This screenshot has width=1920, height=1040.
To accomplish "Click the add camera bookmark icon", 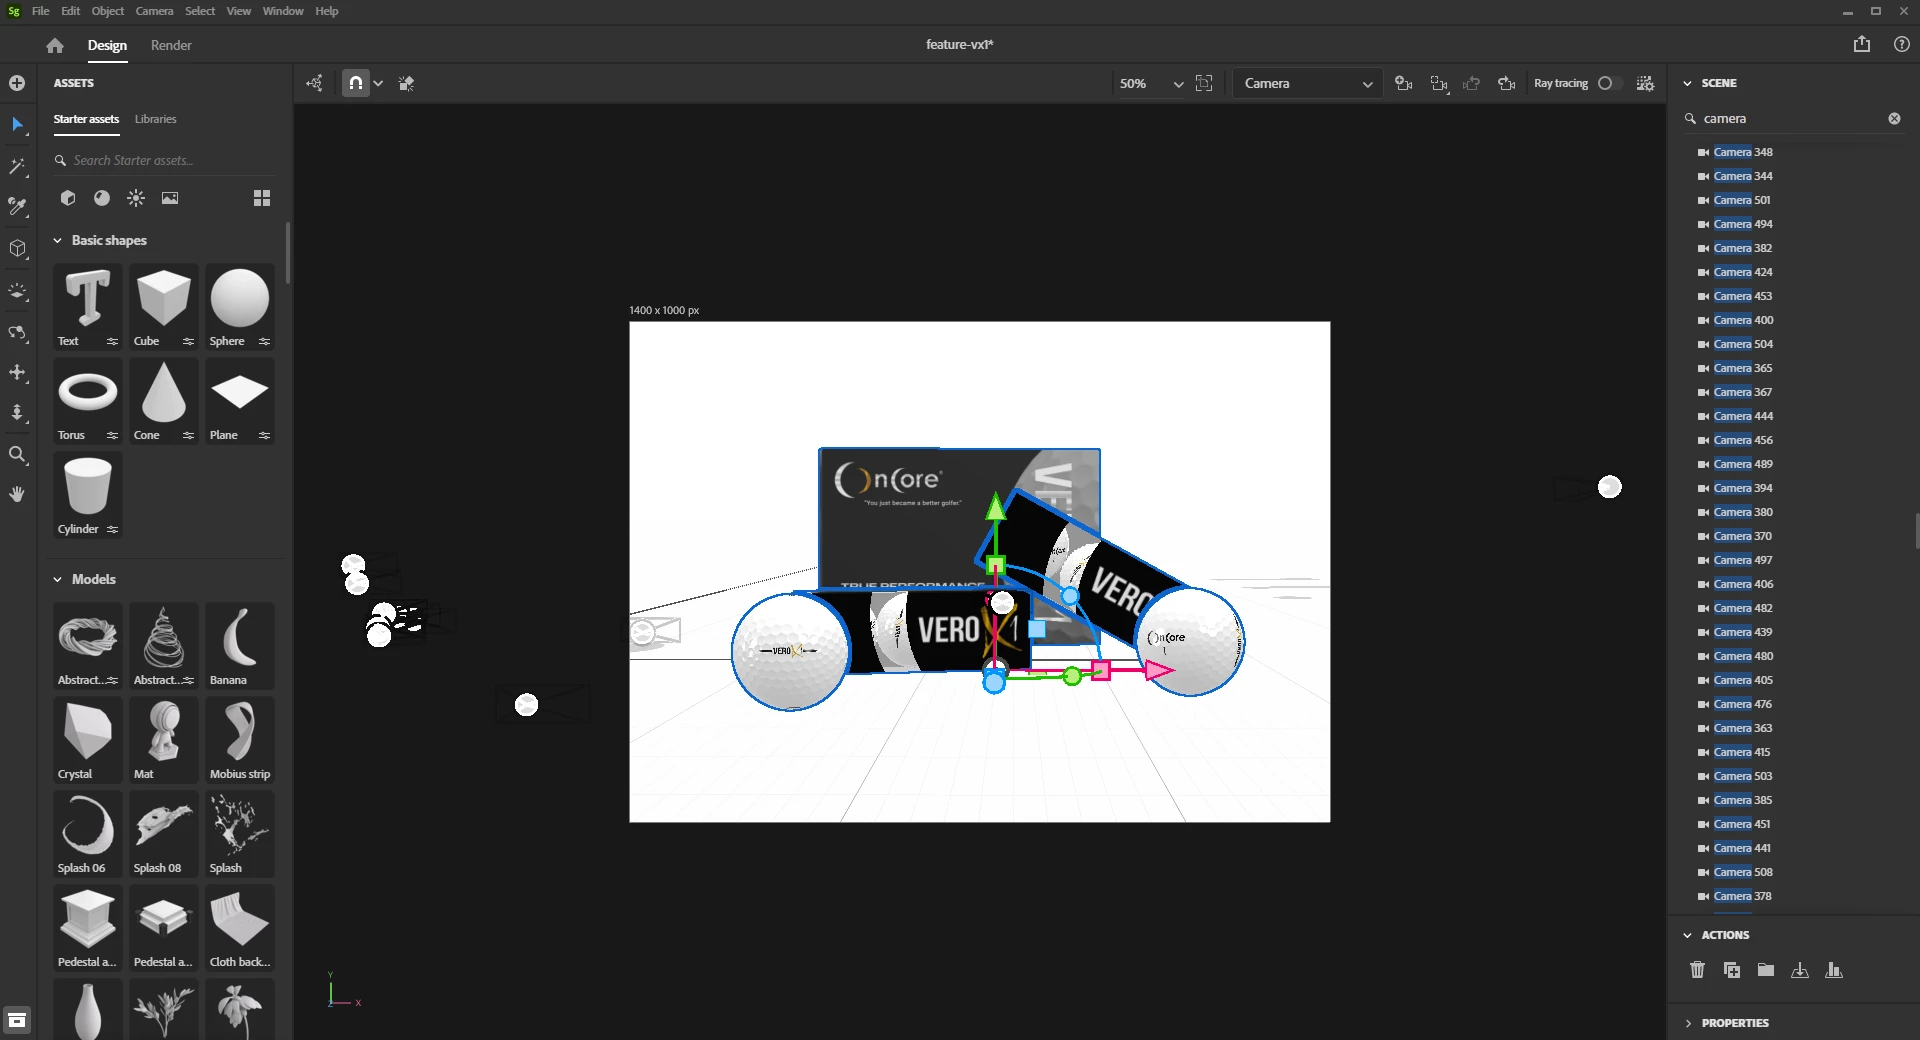I will click(x=1404, y=83).
